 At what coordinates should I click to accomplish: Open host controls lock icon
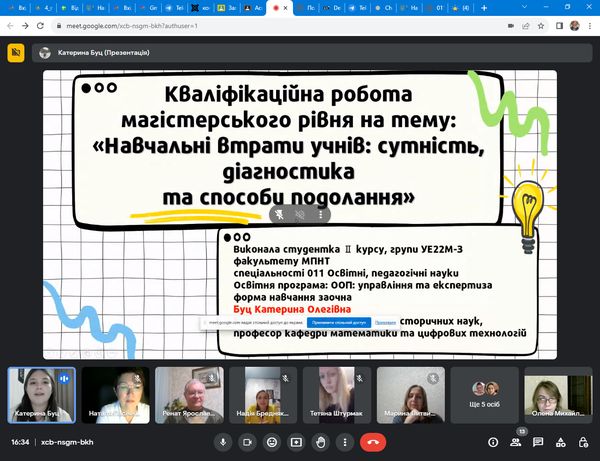click(x=583, y=441)
